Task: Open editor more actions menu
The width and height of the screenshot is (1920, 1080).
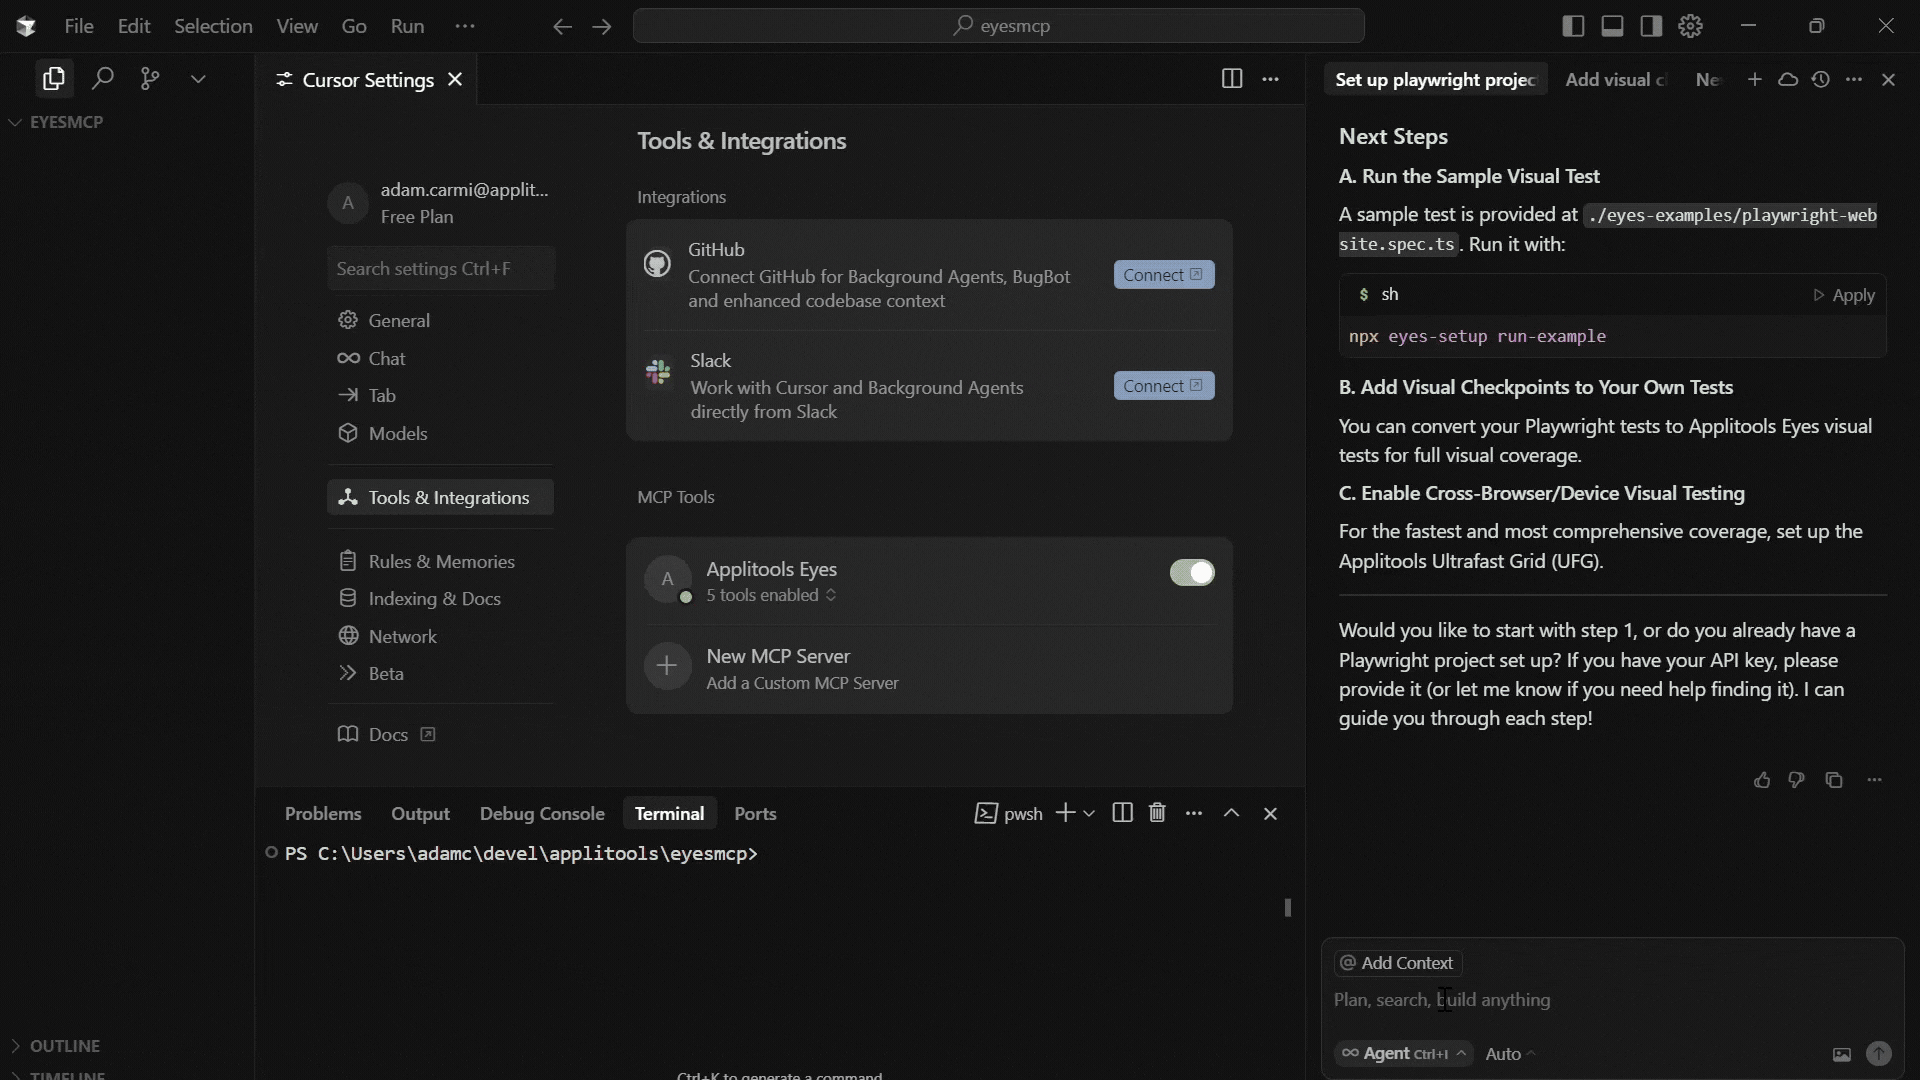Action: coord(1270,79)
